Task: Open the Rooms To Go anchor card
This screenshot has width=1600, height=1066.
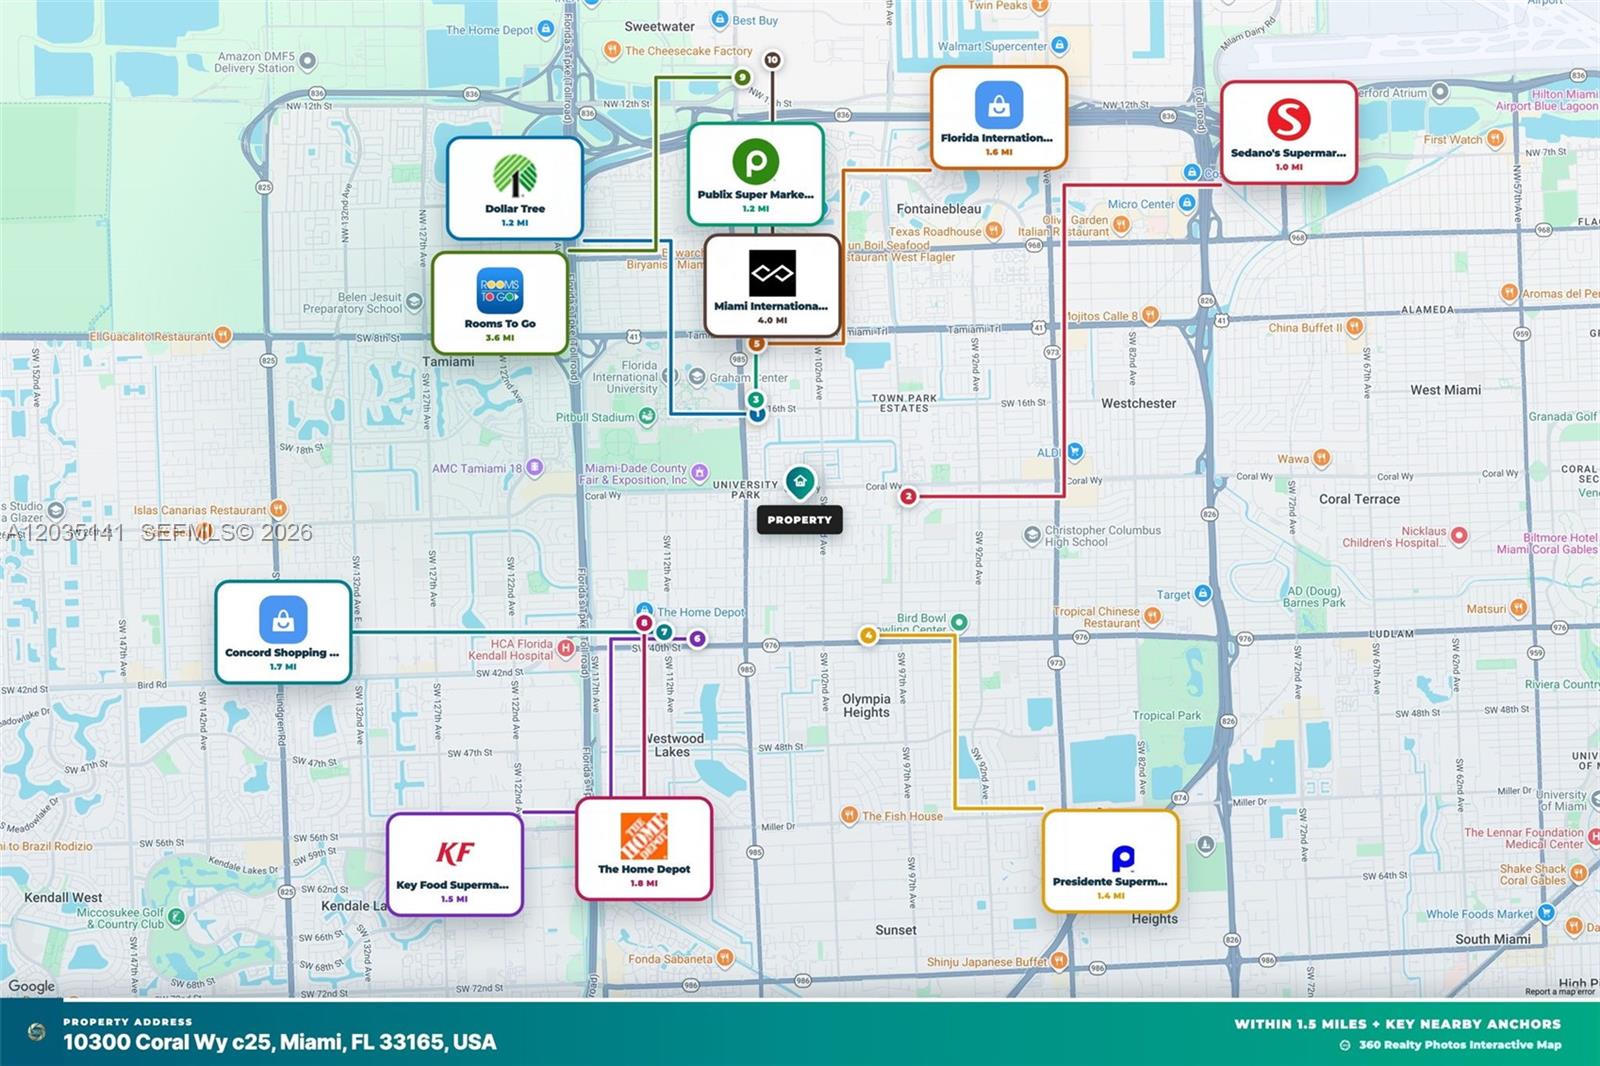Action: [x=500, y=303]
